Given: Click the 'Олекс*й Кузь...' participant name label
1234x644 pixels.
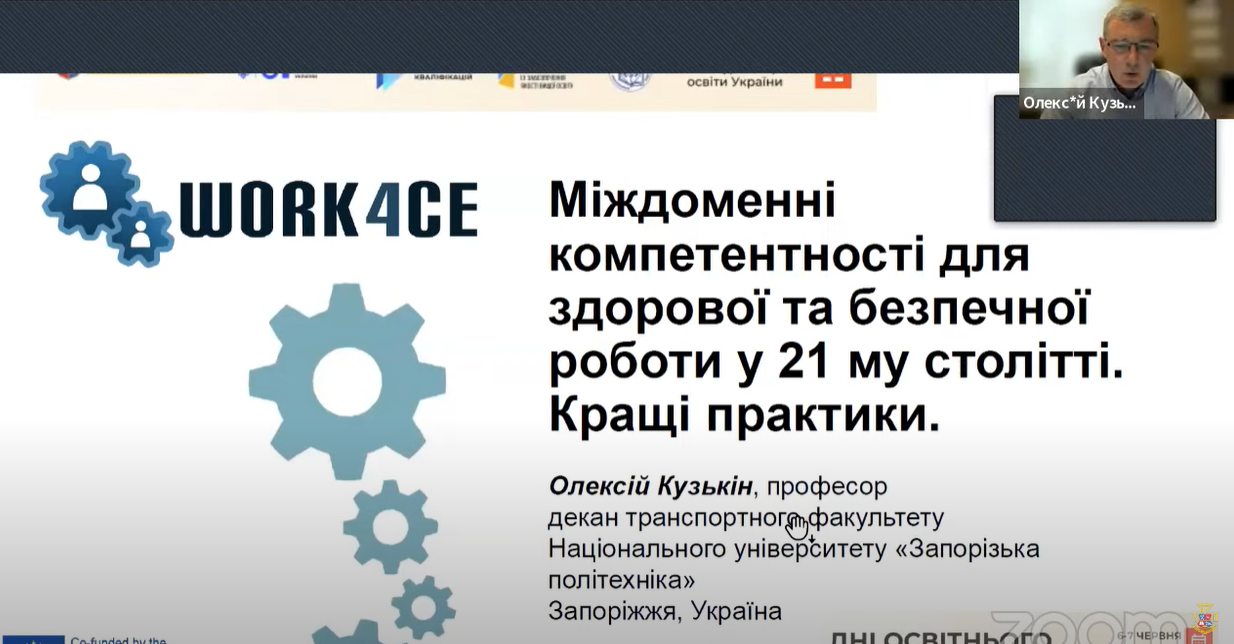Looking at the screenshot, I should 1080,103.
